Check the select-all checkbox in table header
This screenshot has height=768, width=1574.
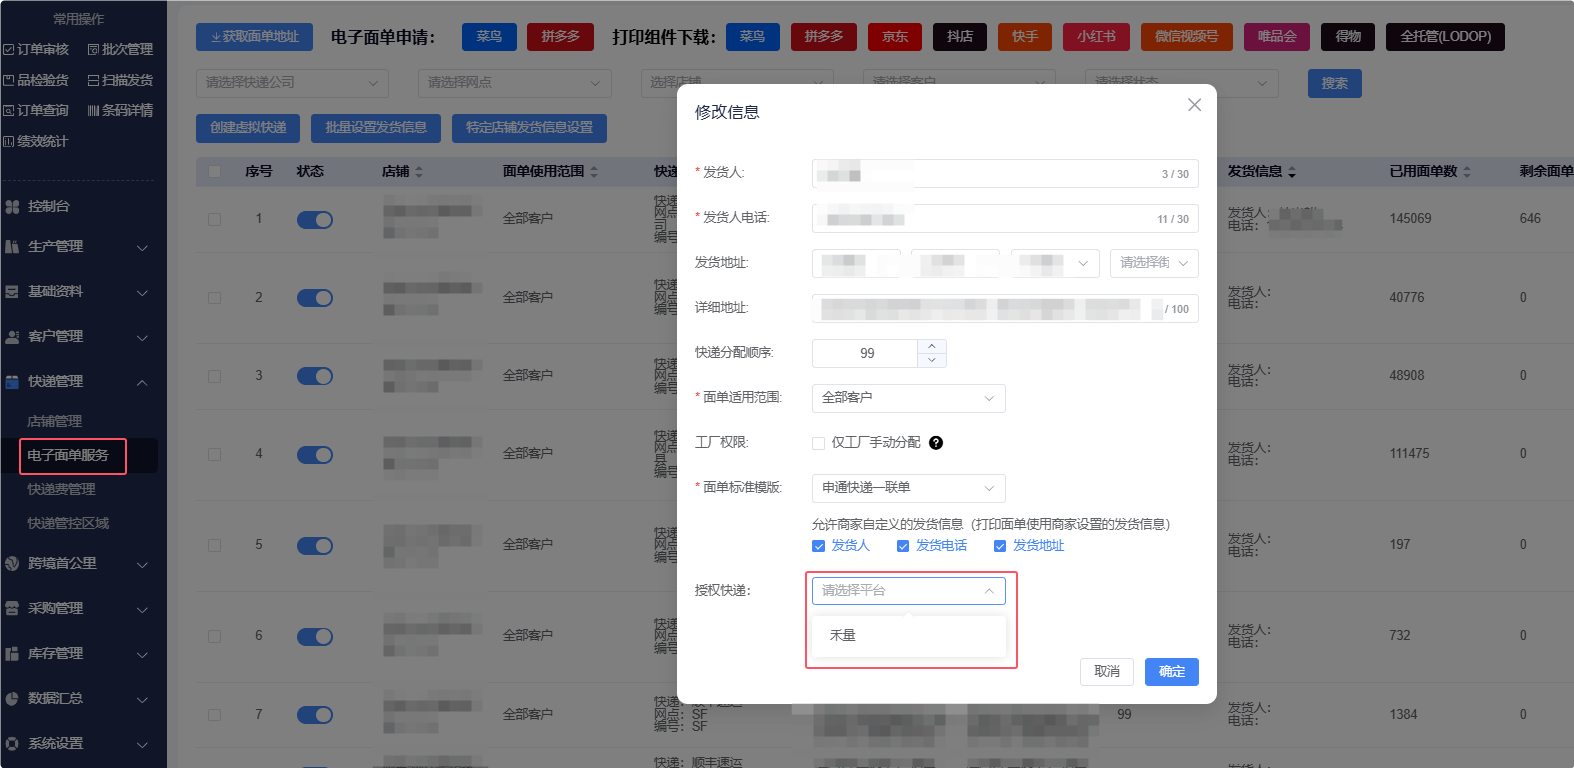[x=214, y=171]
